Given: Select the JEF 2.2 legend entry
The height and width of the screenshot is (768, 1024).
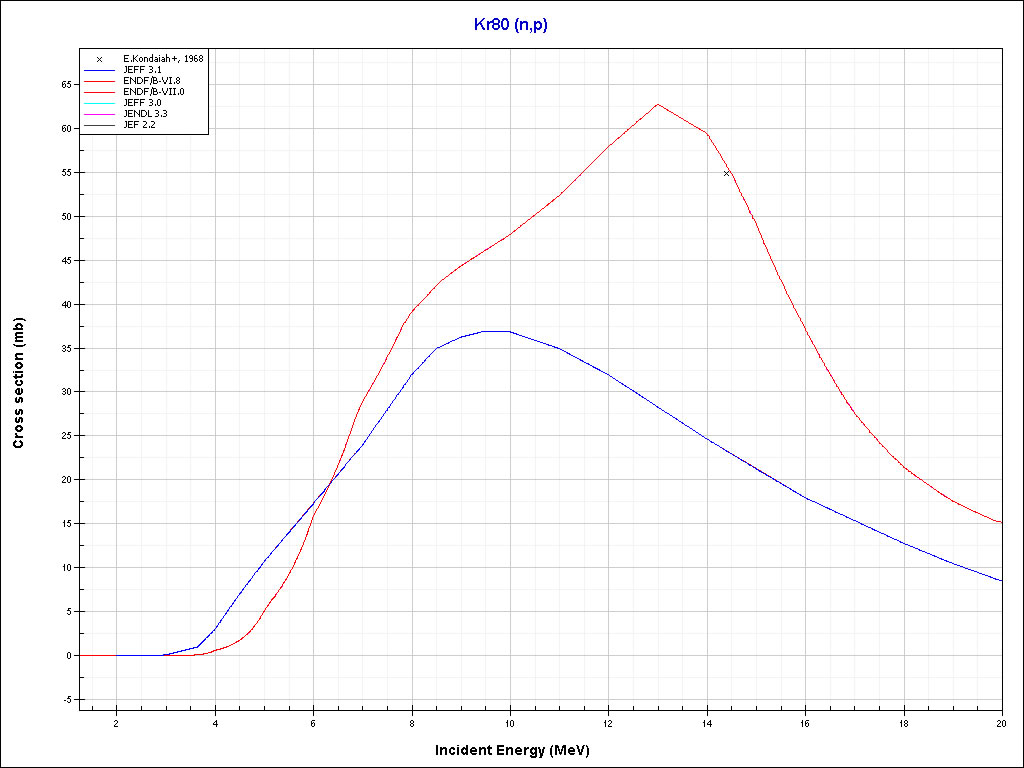Looking at the screenshot, I should (139, 124).
